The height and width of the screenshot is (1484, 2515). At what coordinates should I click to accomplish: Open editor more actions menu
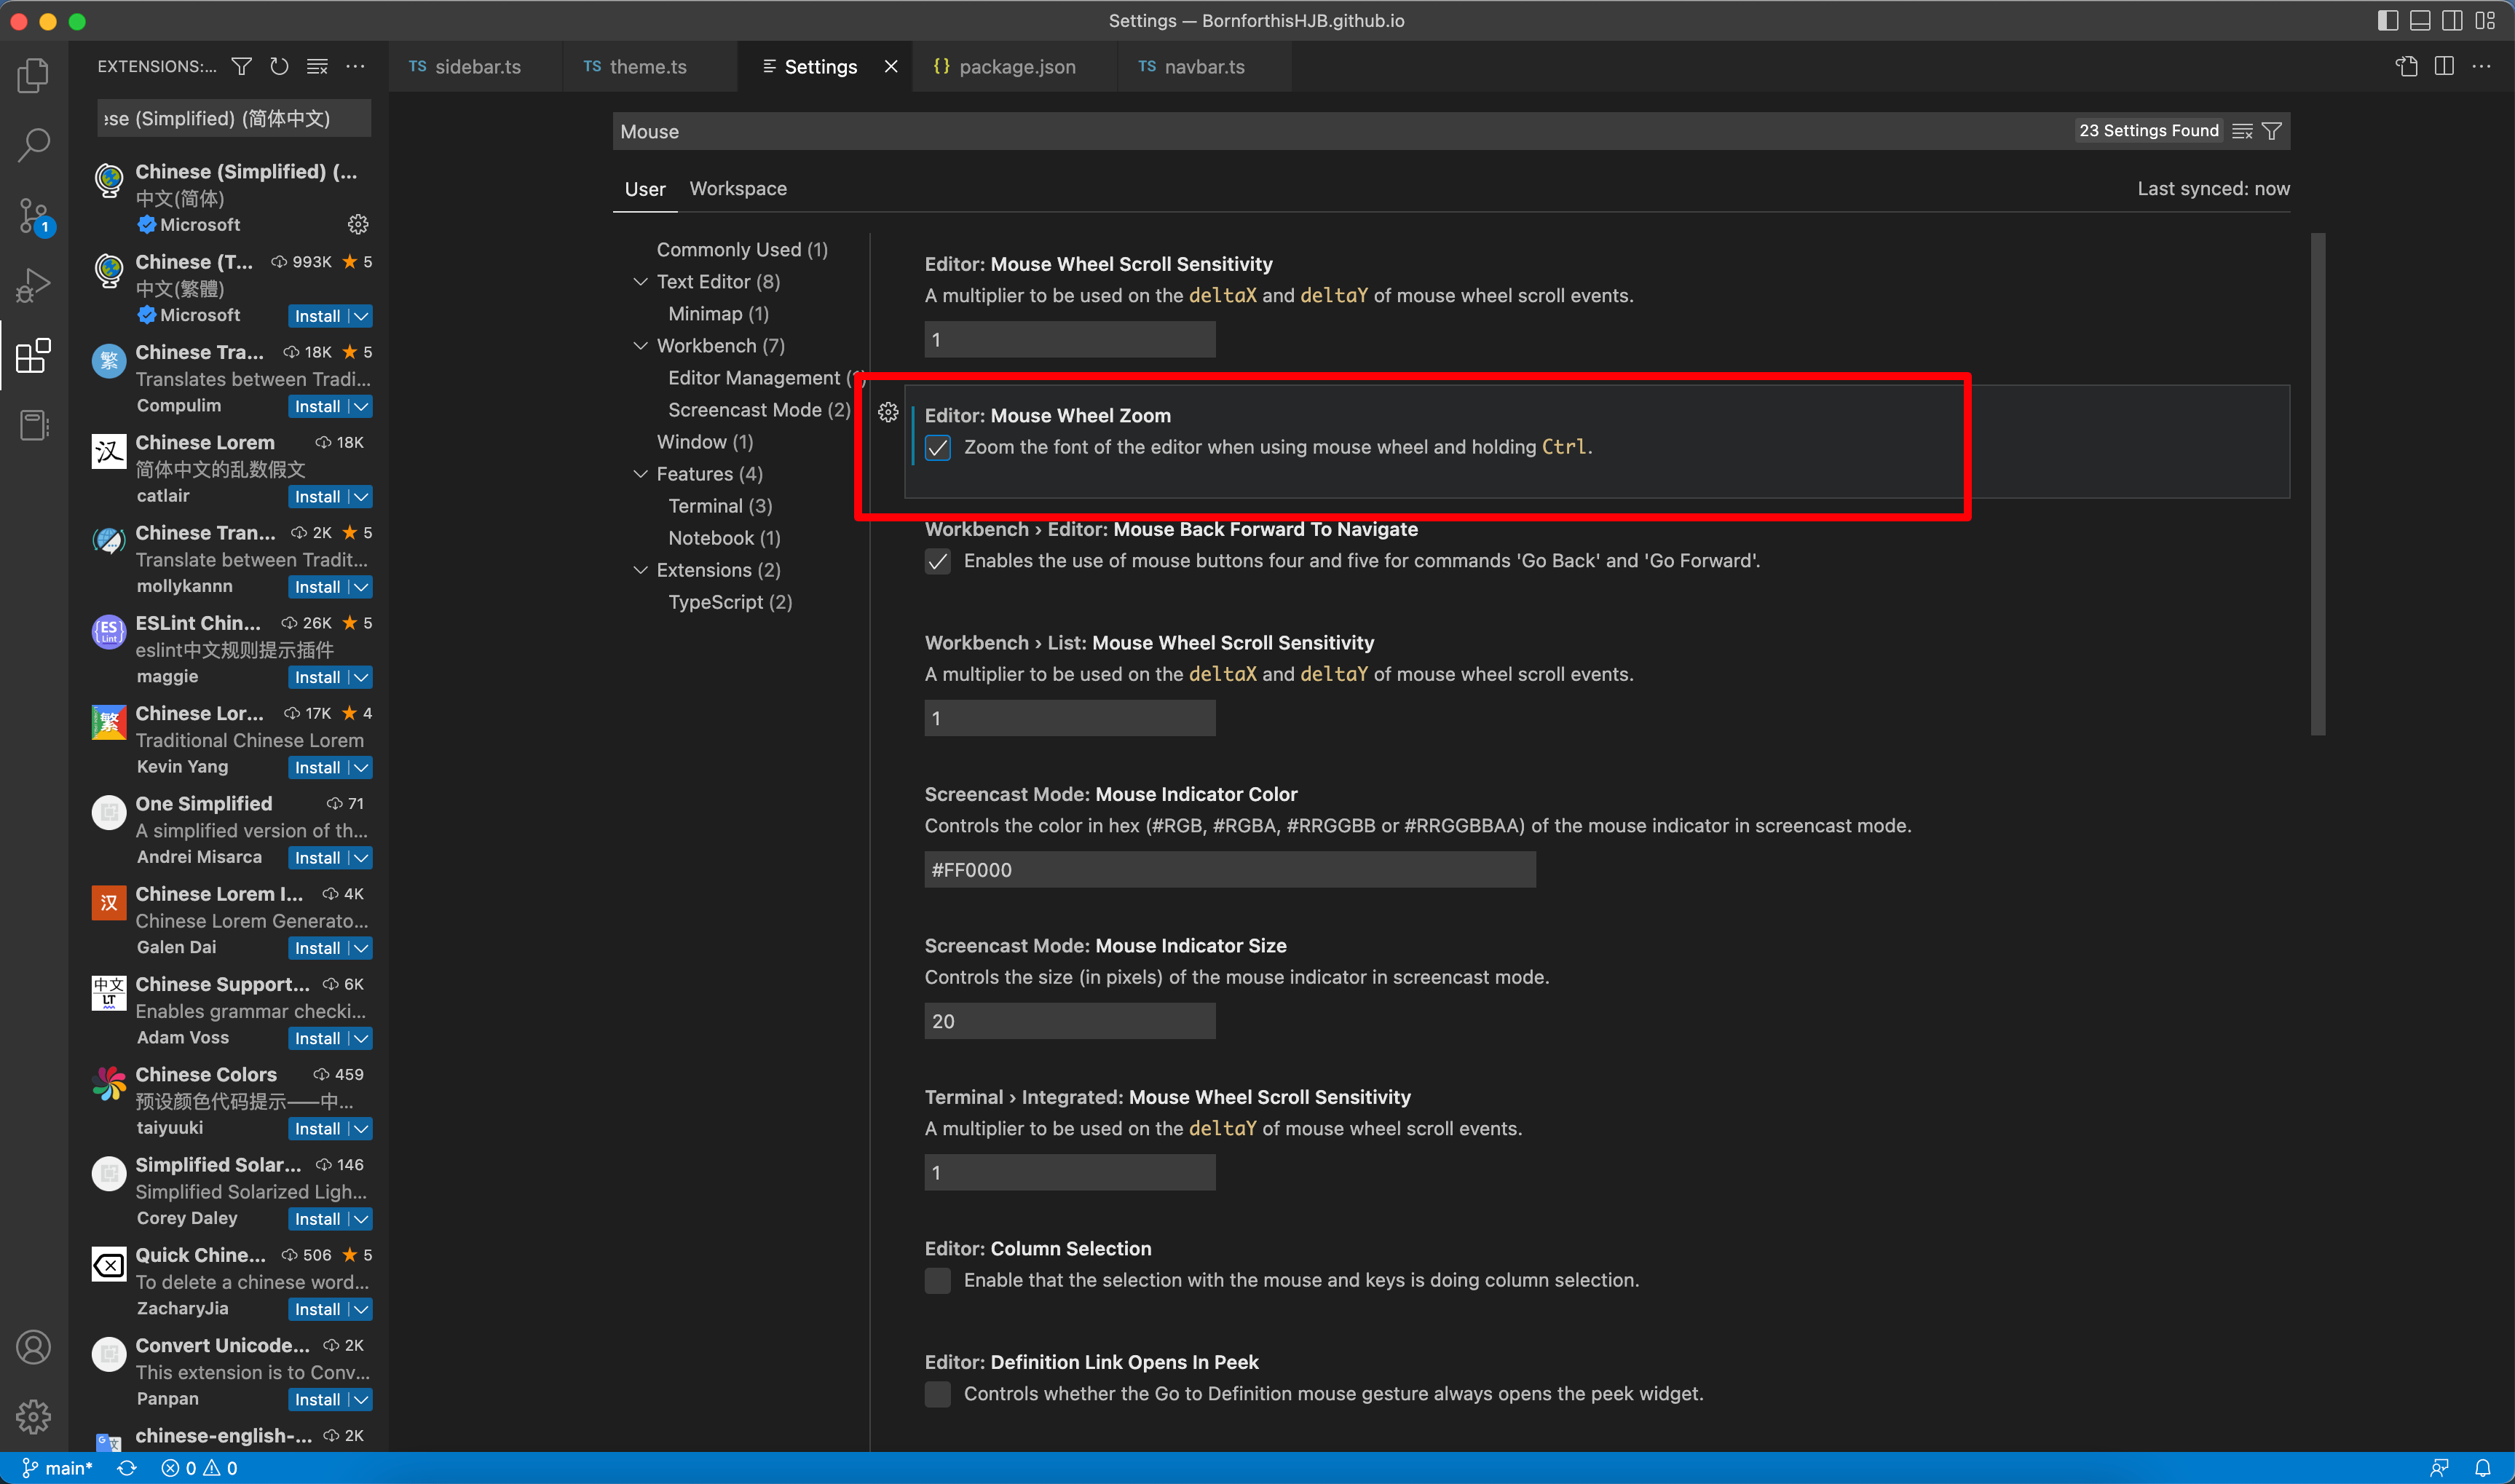[2482, 66]
